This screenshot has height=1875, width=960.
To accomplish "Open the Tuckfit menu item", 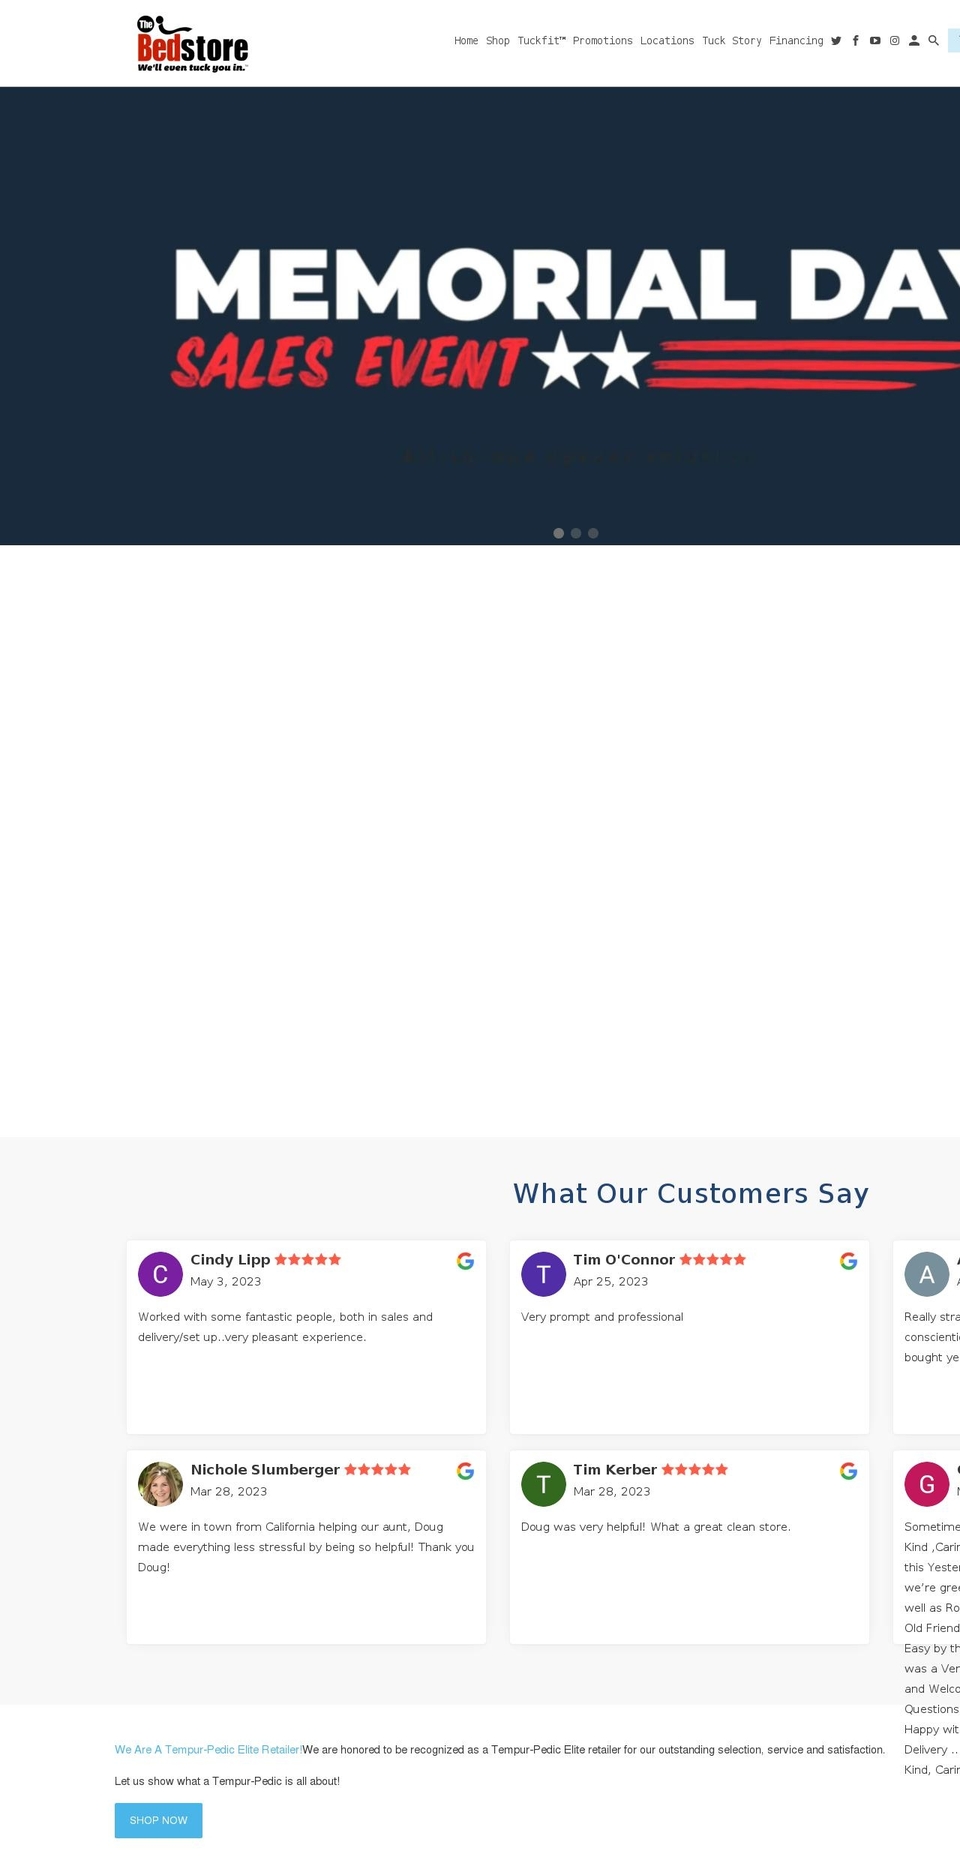I will pyautogui.click(x=541, y=41).
